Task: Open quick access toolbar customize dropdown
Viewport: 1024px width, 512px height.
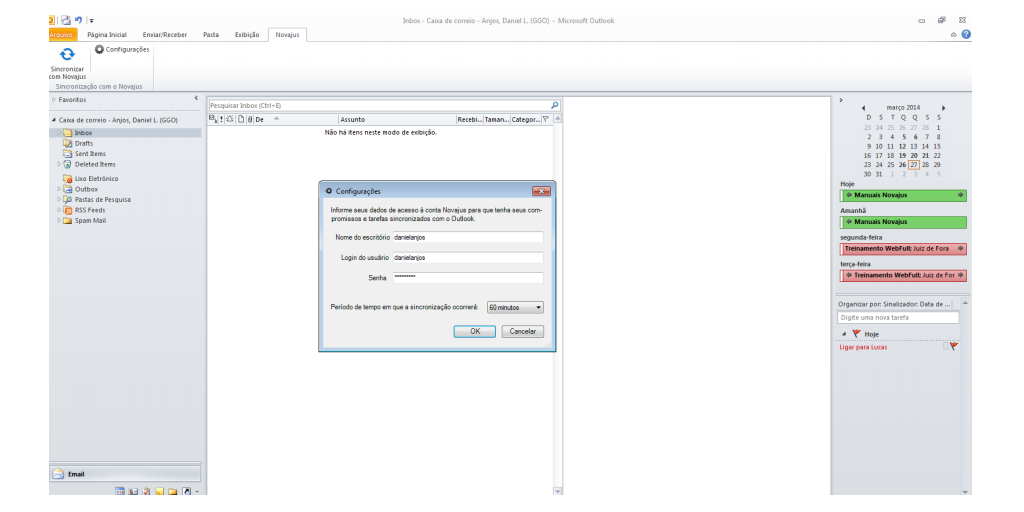Action: click(91, 21)
